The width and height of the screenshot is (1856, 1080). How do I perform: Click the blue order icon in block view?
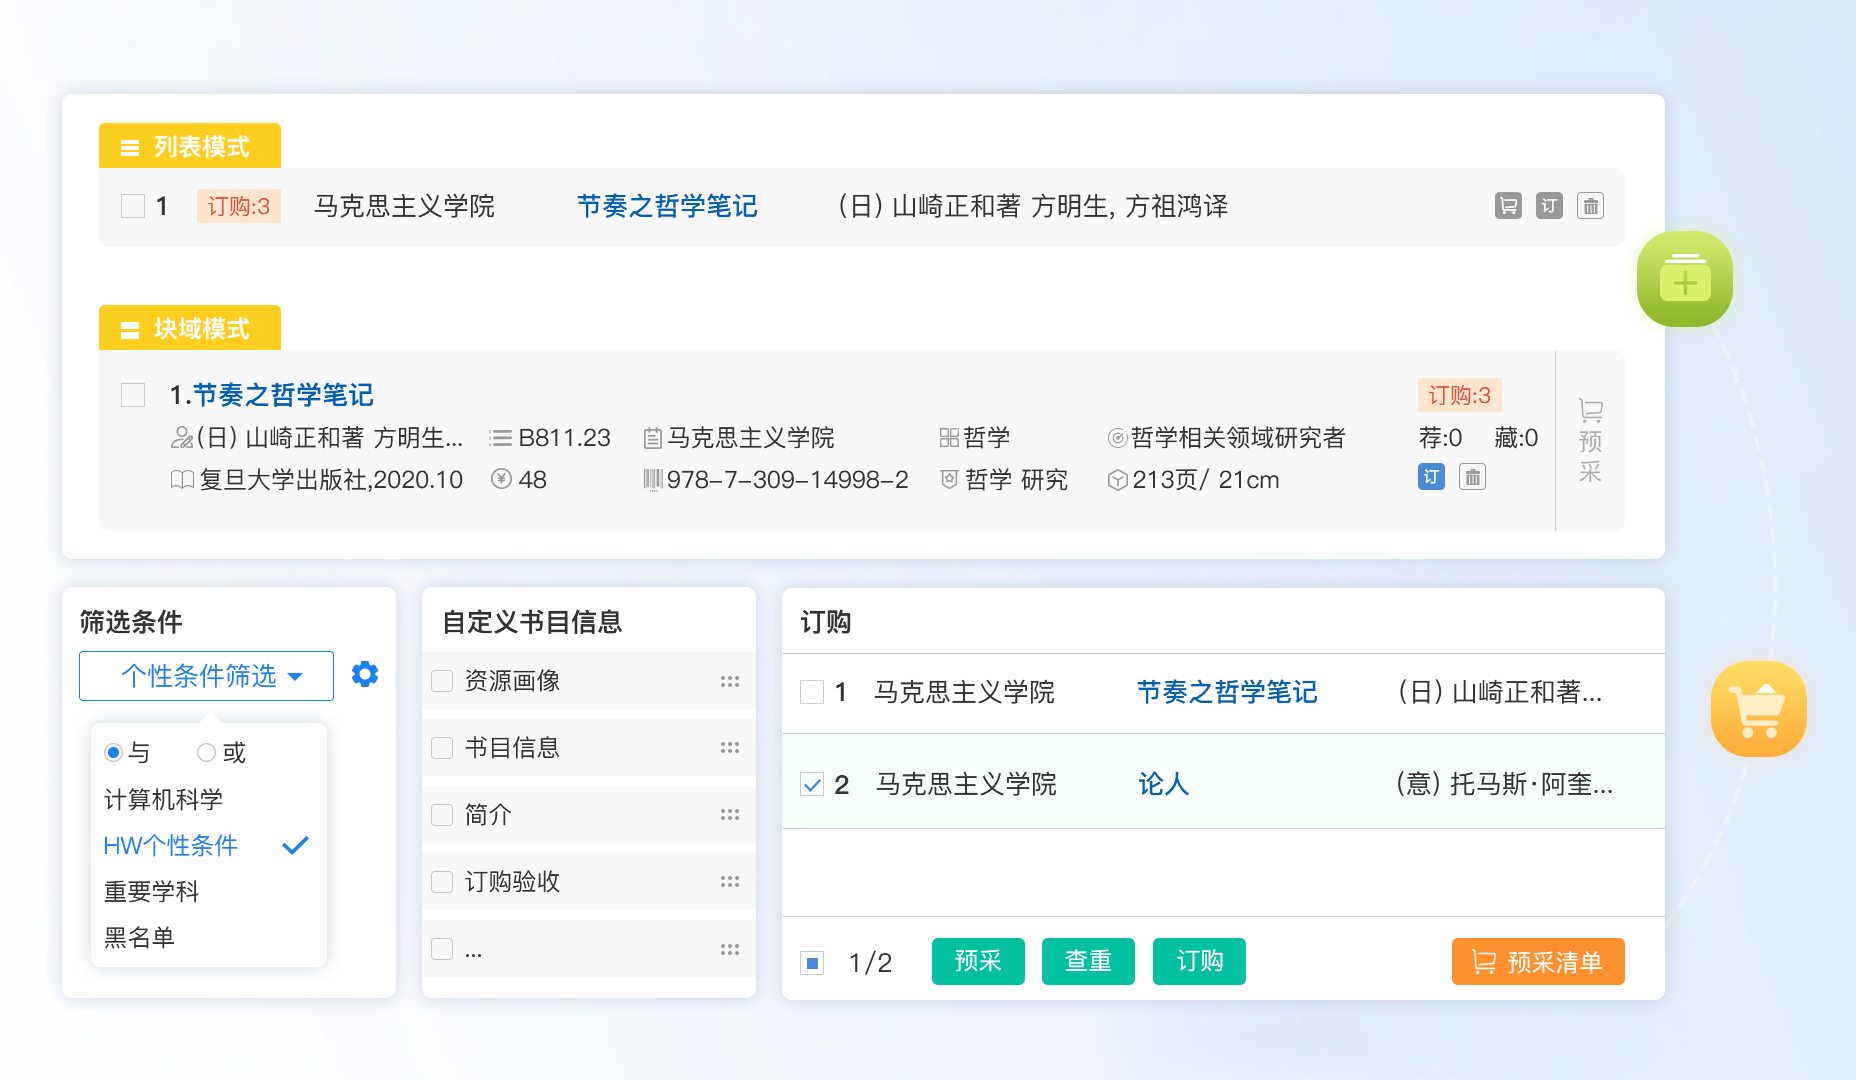(x=1431, y=477)
